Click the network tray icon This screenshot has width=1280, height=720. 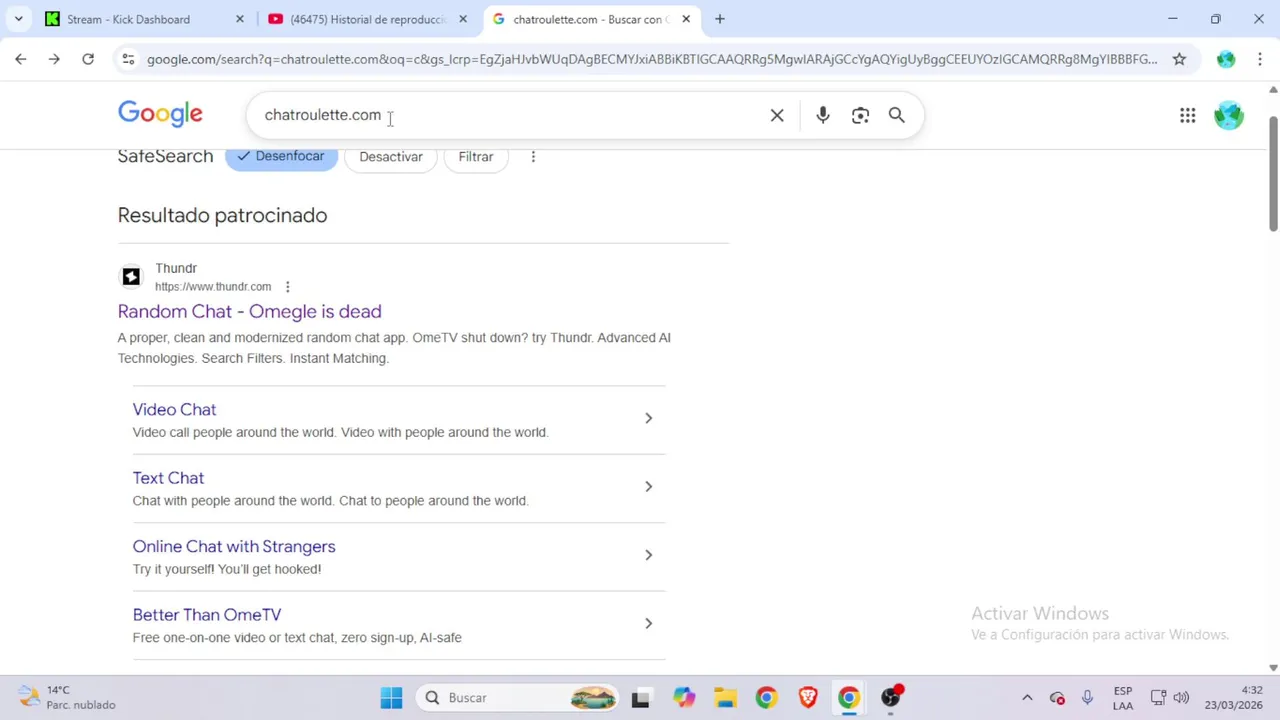click(1158, 698)
